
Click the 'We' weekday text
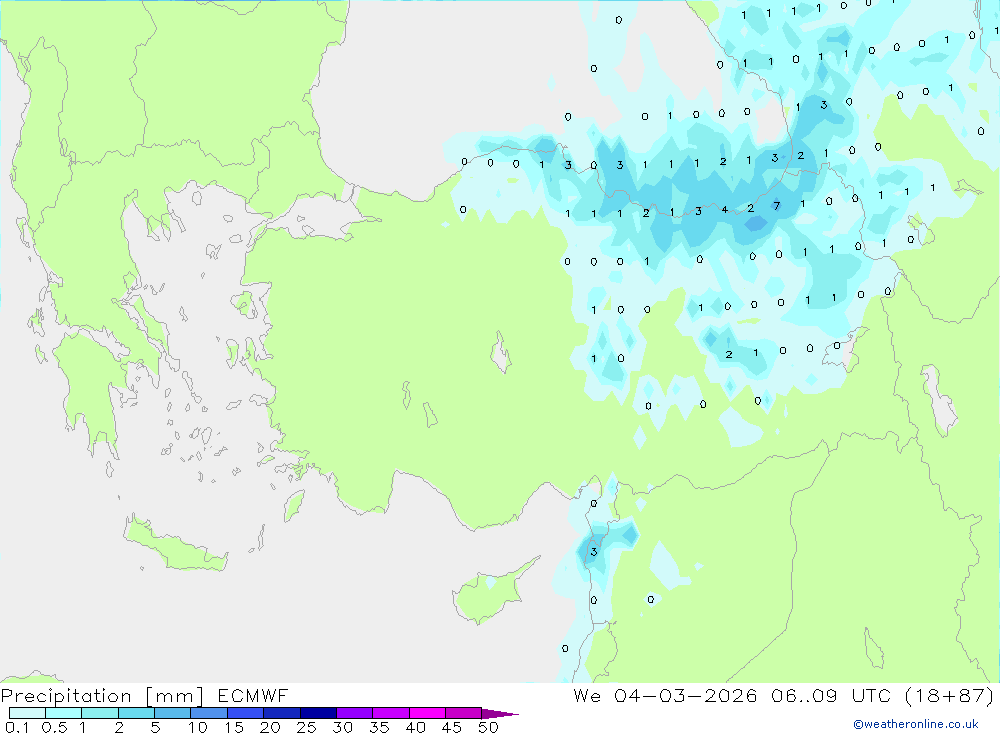tap(587, 696)
